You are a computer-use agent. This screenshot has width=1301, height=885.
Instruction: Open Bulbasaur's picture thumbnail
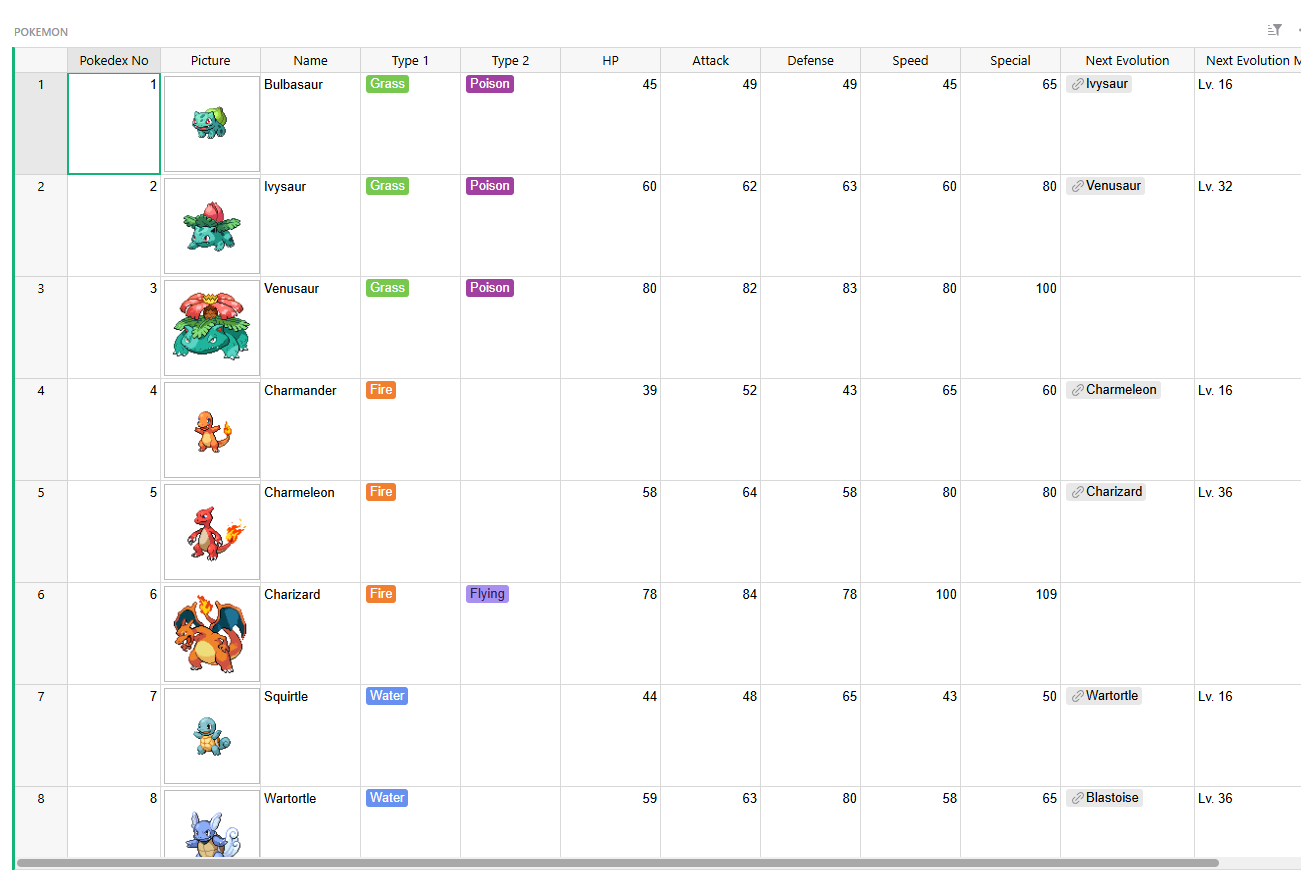212,124
